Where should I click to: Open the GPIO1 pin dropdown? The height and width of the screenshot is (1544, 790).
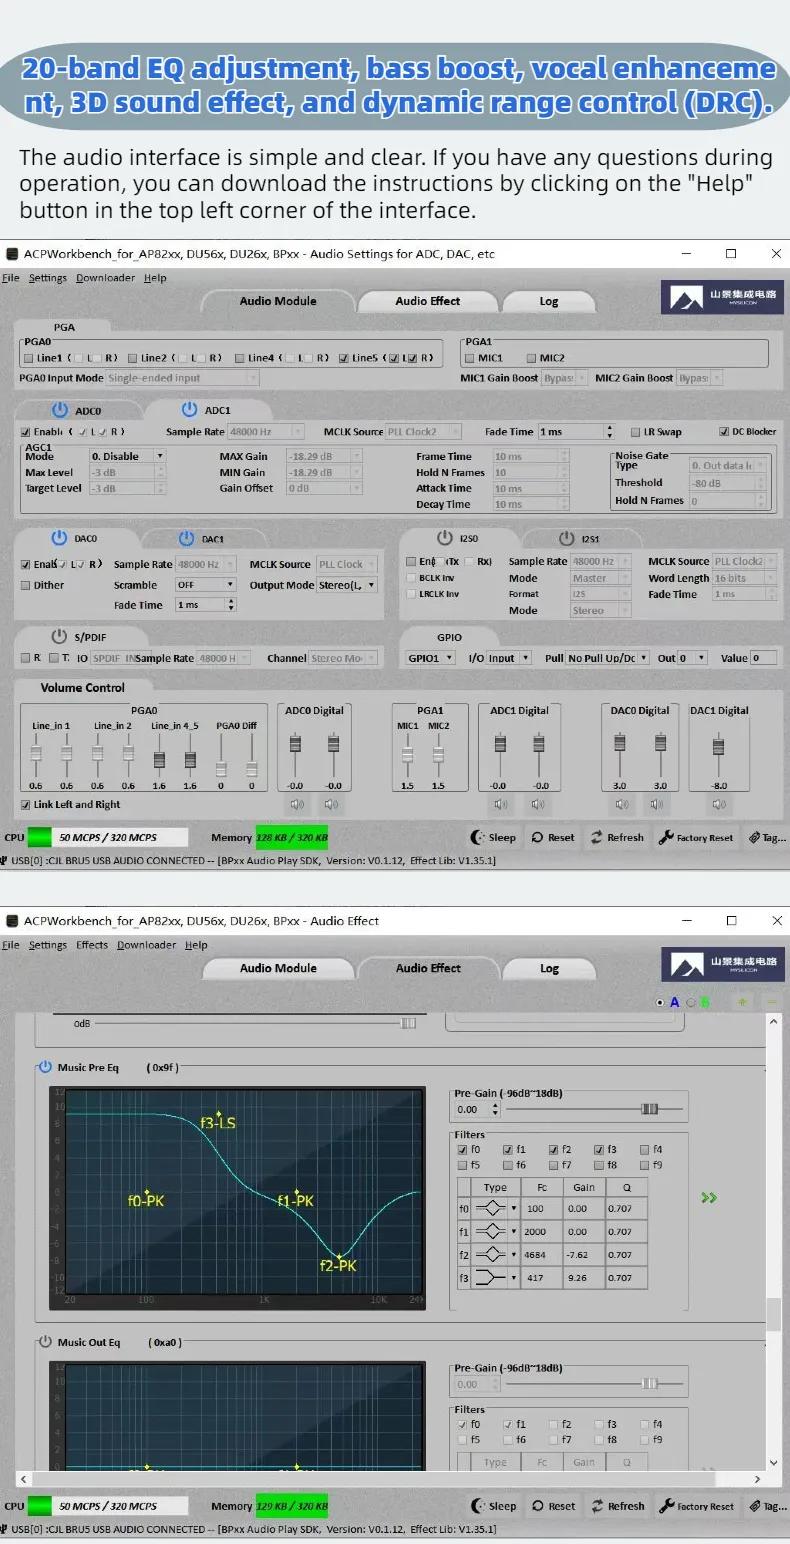(430, 658)
